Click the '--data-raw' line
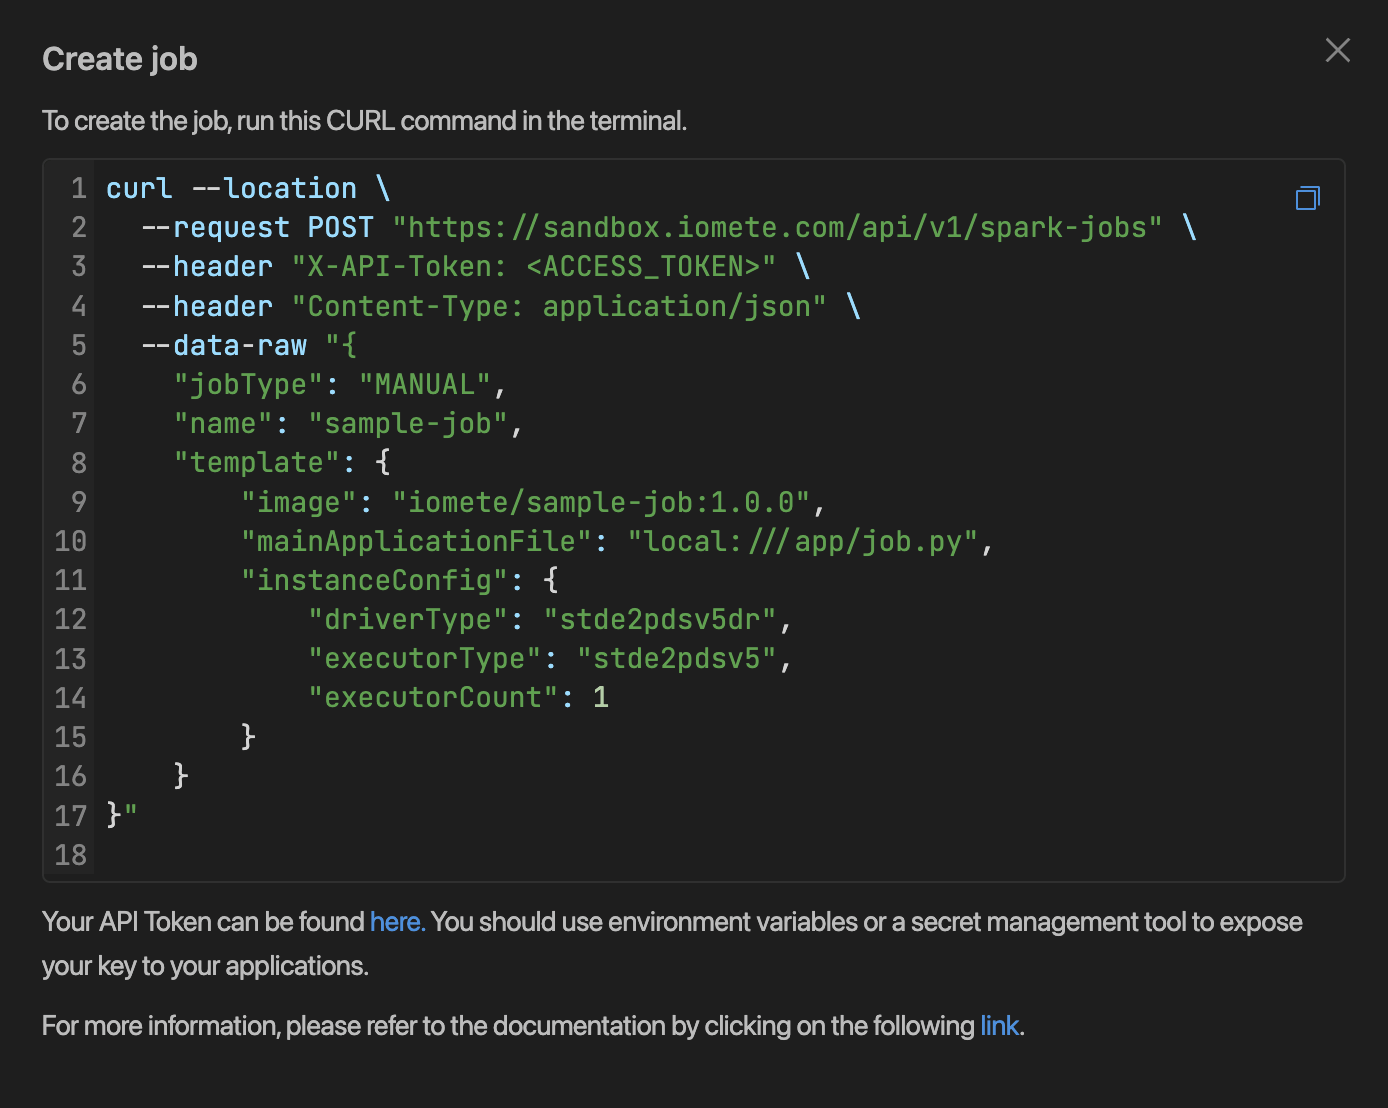 pos(248,345)
